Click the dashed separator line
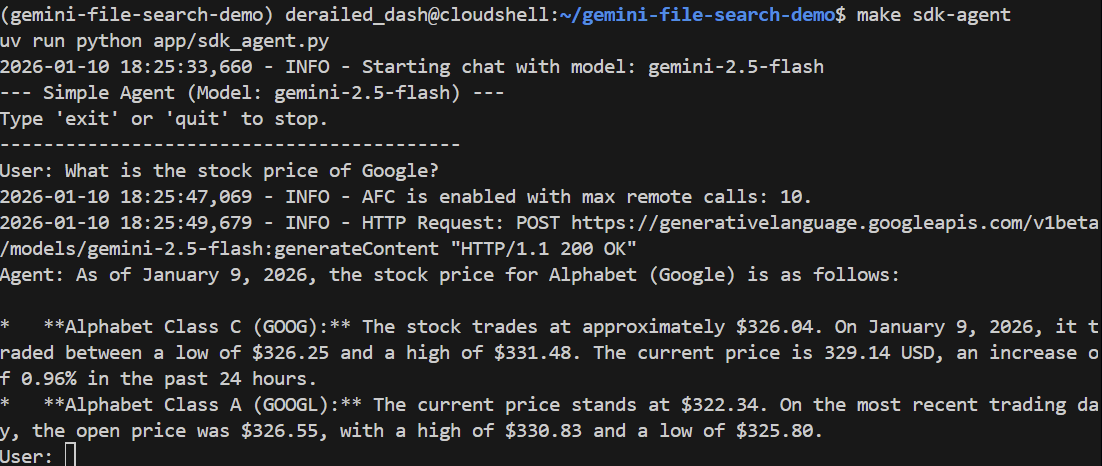Viewport: 1102px width, 466px height. pyautogui.click(x=230, y=145)
